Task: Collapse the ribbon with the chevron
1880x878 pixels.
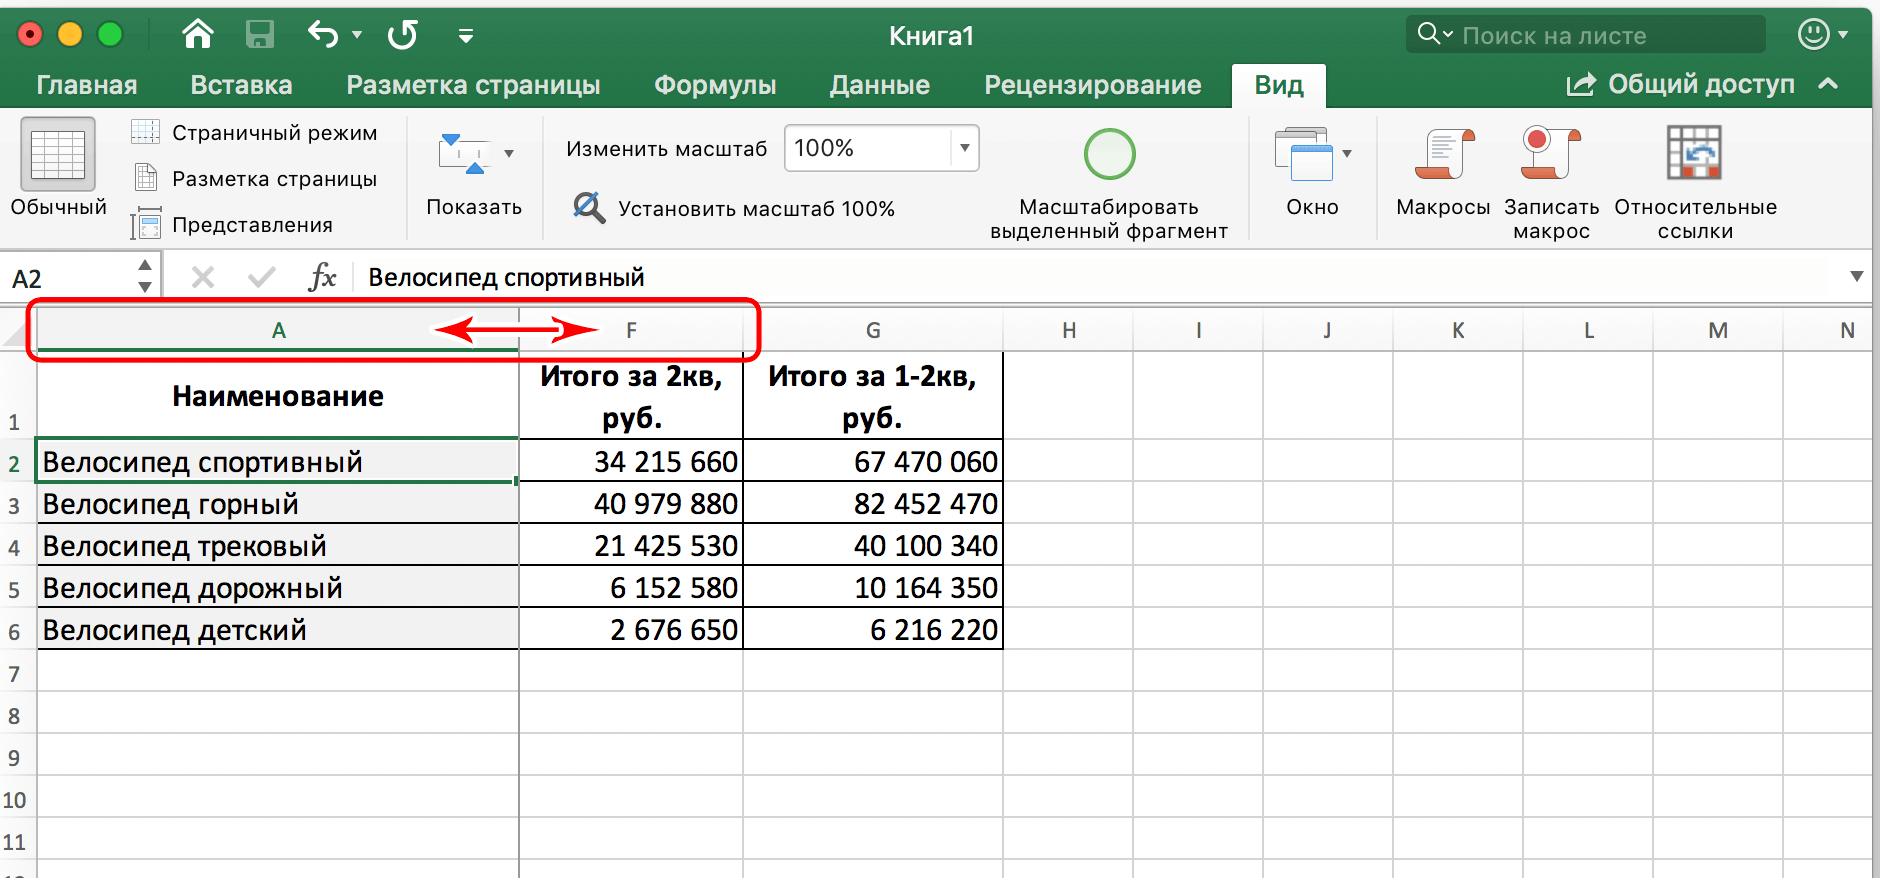Action: 1828,84
